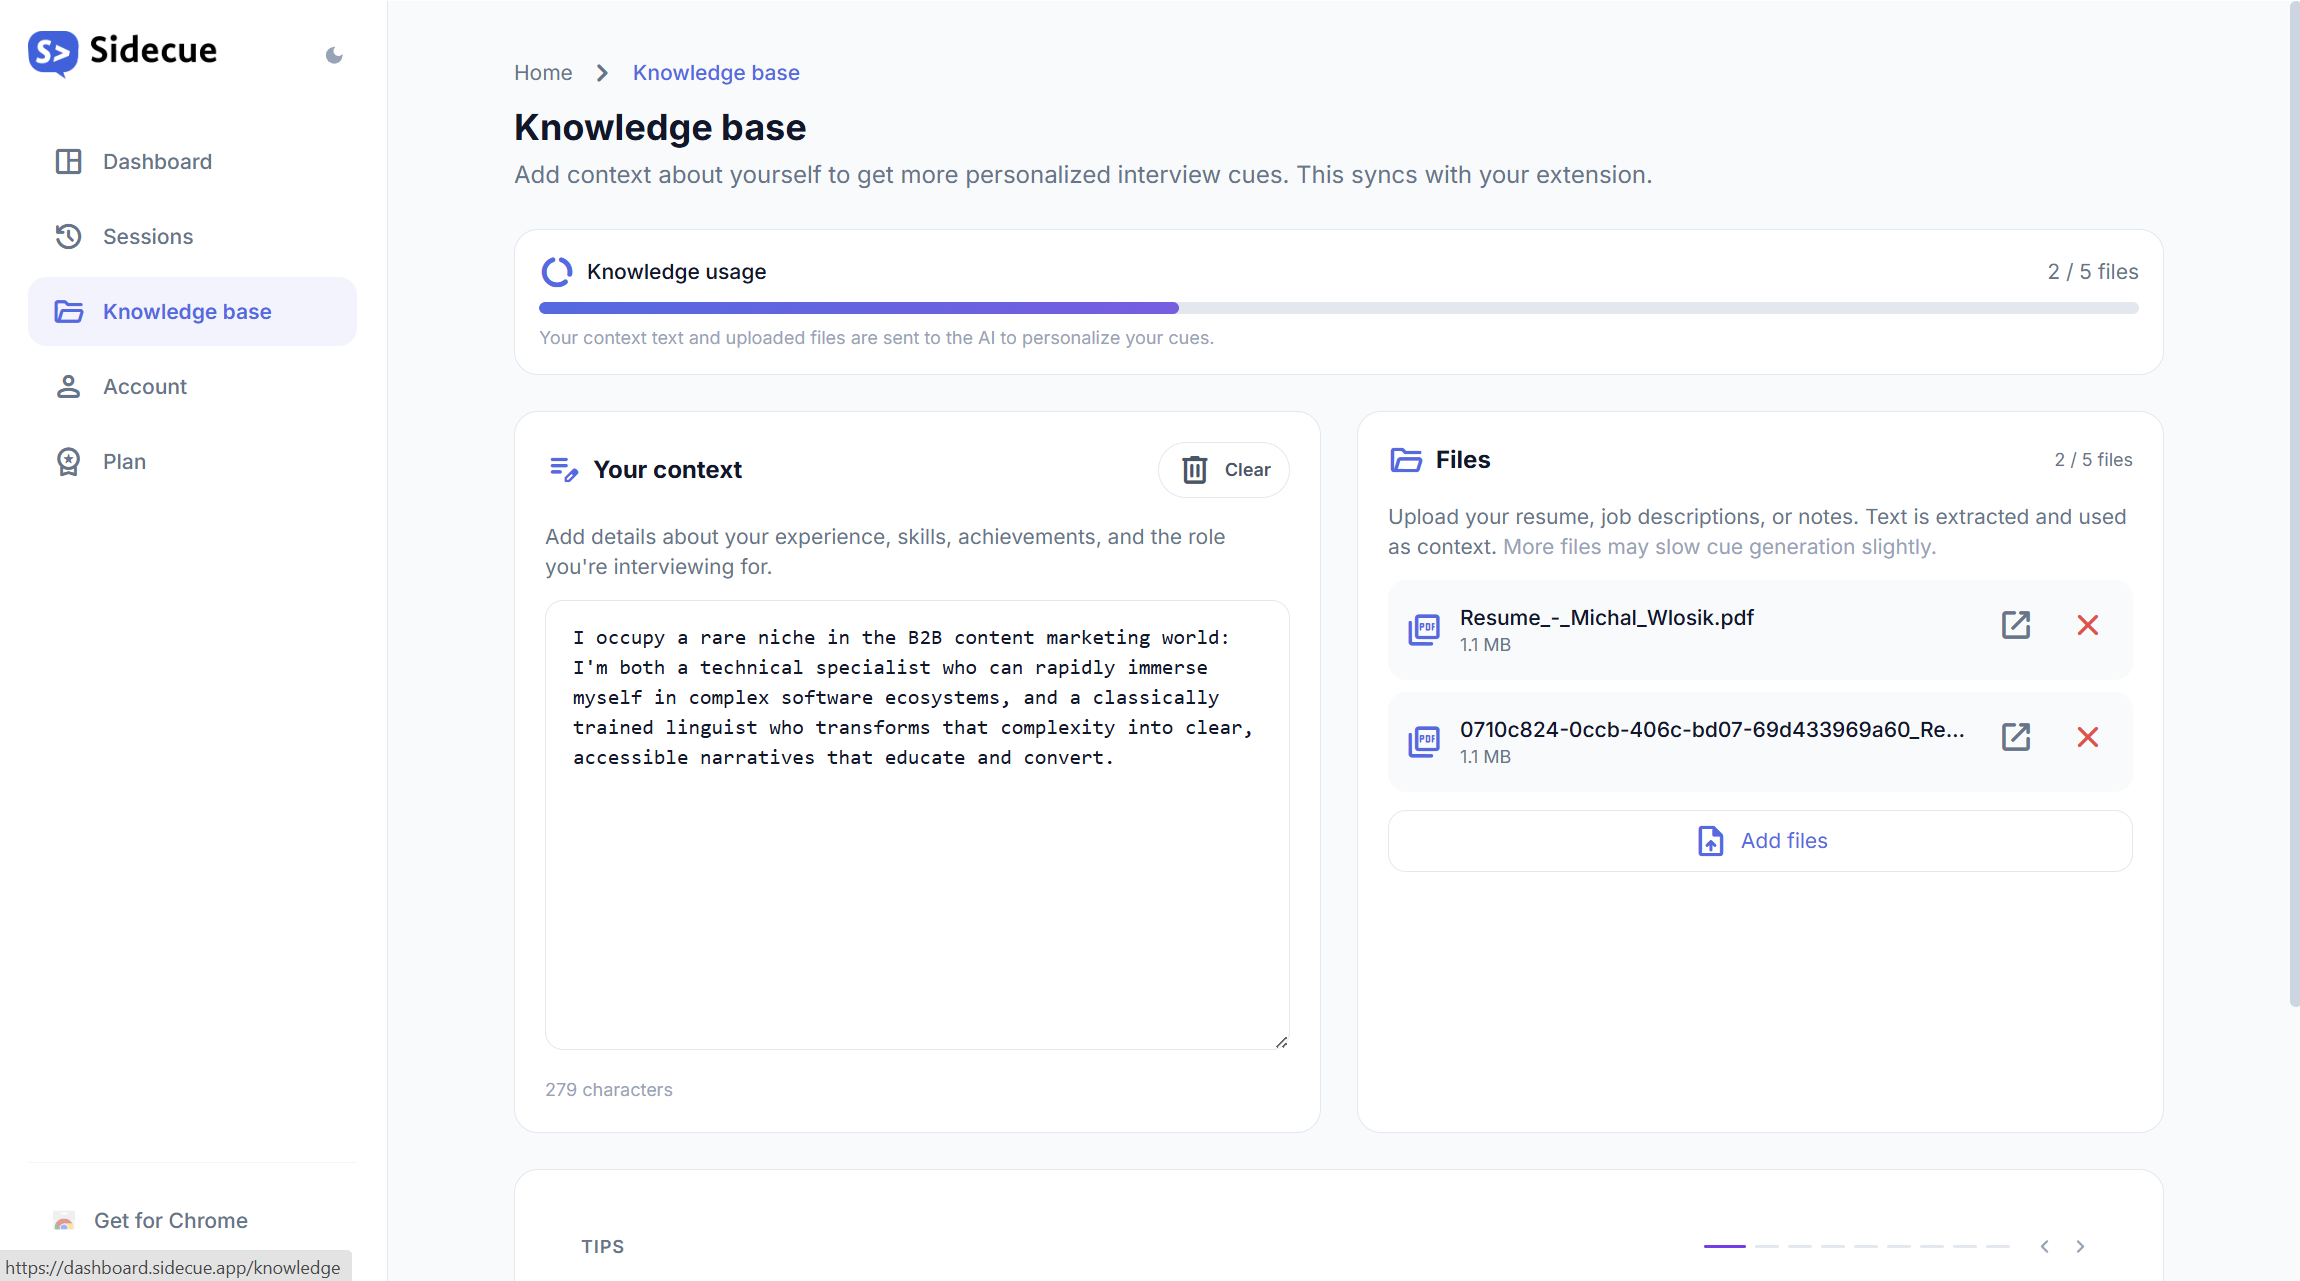Remove the 0710c824 file with red X
The width and height of the screenshot is (2300, 1281).
[2087, 738]
